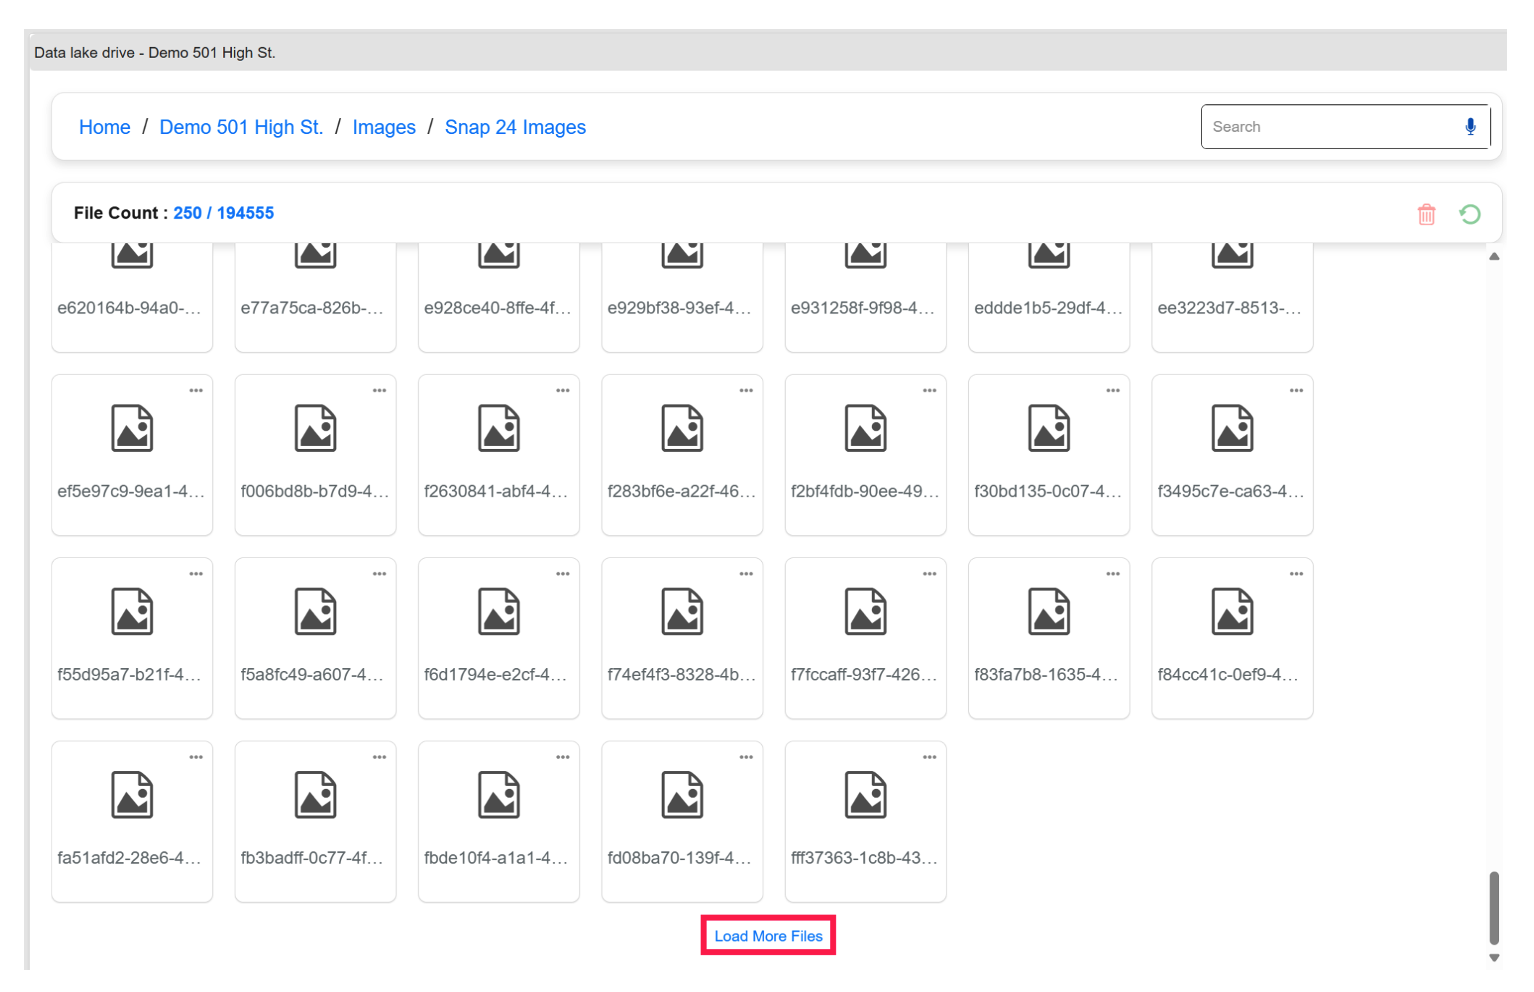This screenshot has width=1534, height=992.
Task: Select the file icon for fff37363-1c8b
Action: 865,795
